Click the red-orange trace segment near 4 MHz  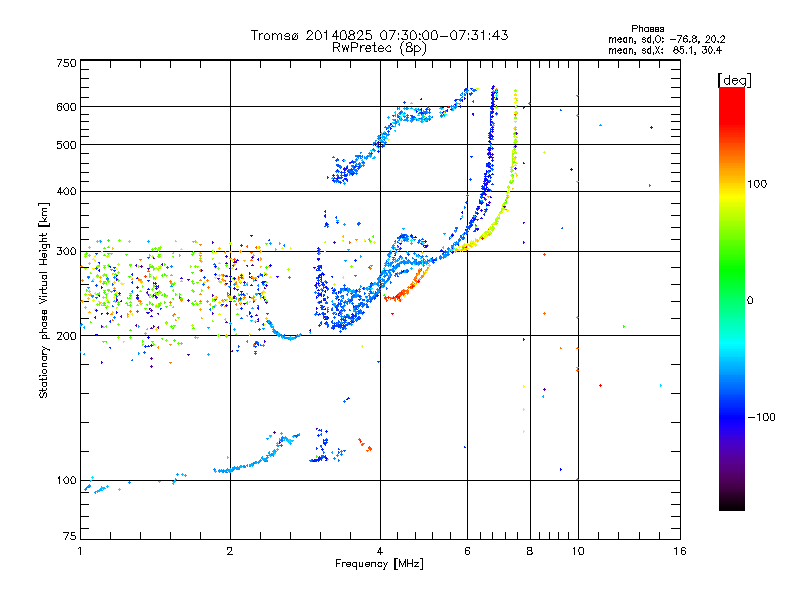point(406,288)
